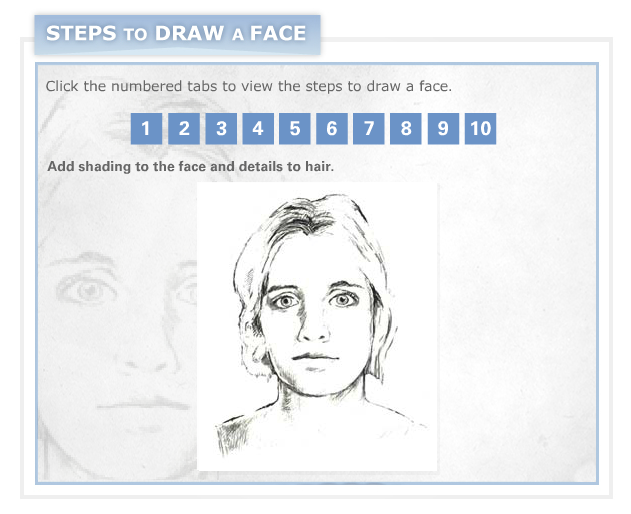Click the 'Add shading to the face' caption
This screenshot has height=514, width=631.
coord(191,166)
